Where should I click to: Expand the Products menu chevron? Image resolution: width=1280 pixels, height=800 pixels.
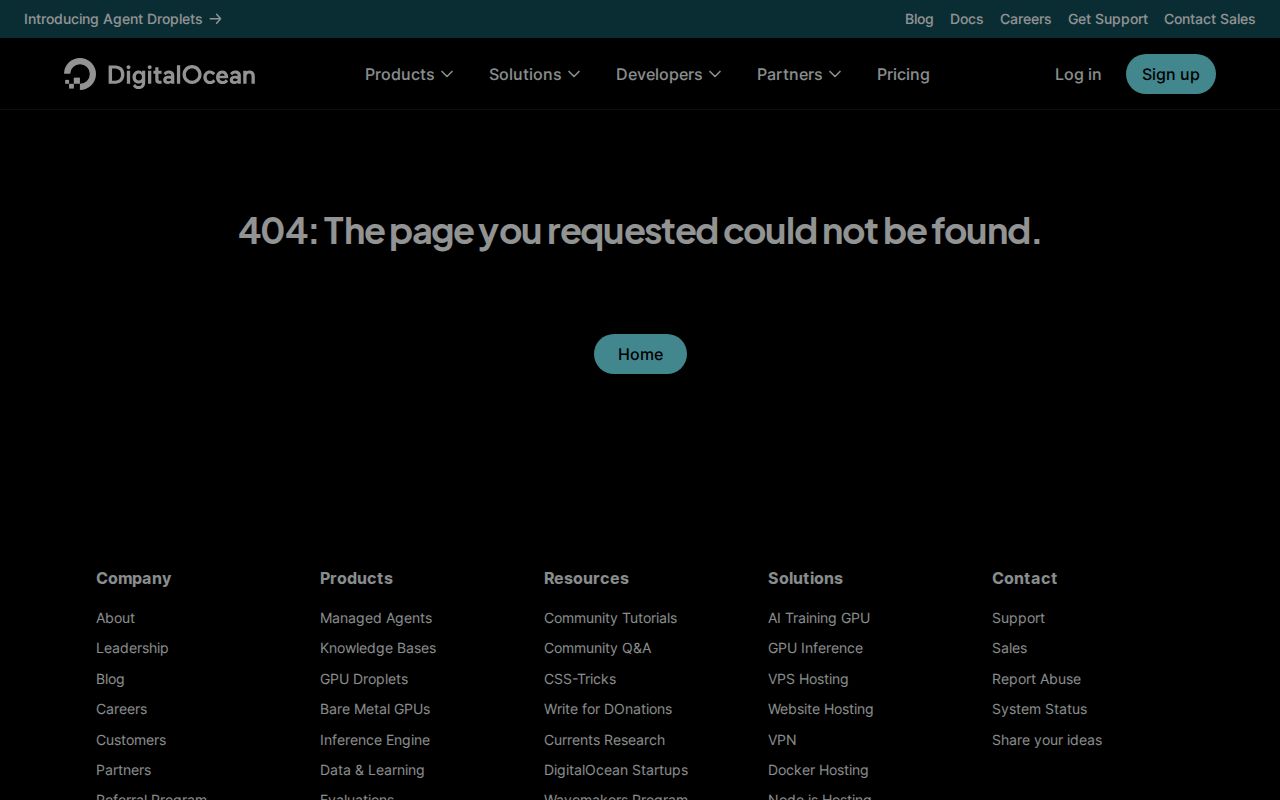click(x=447, y=74)
